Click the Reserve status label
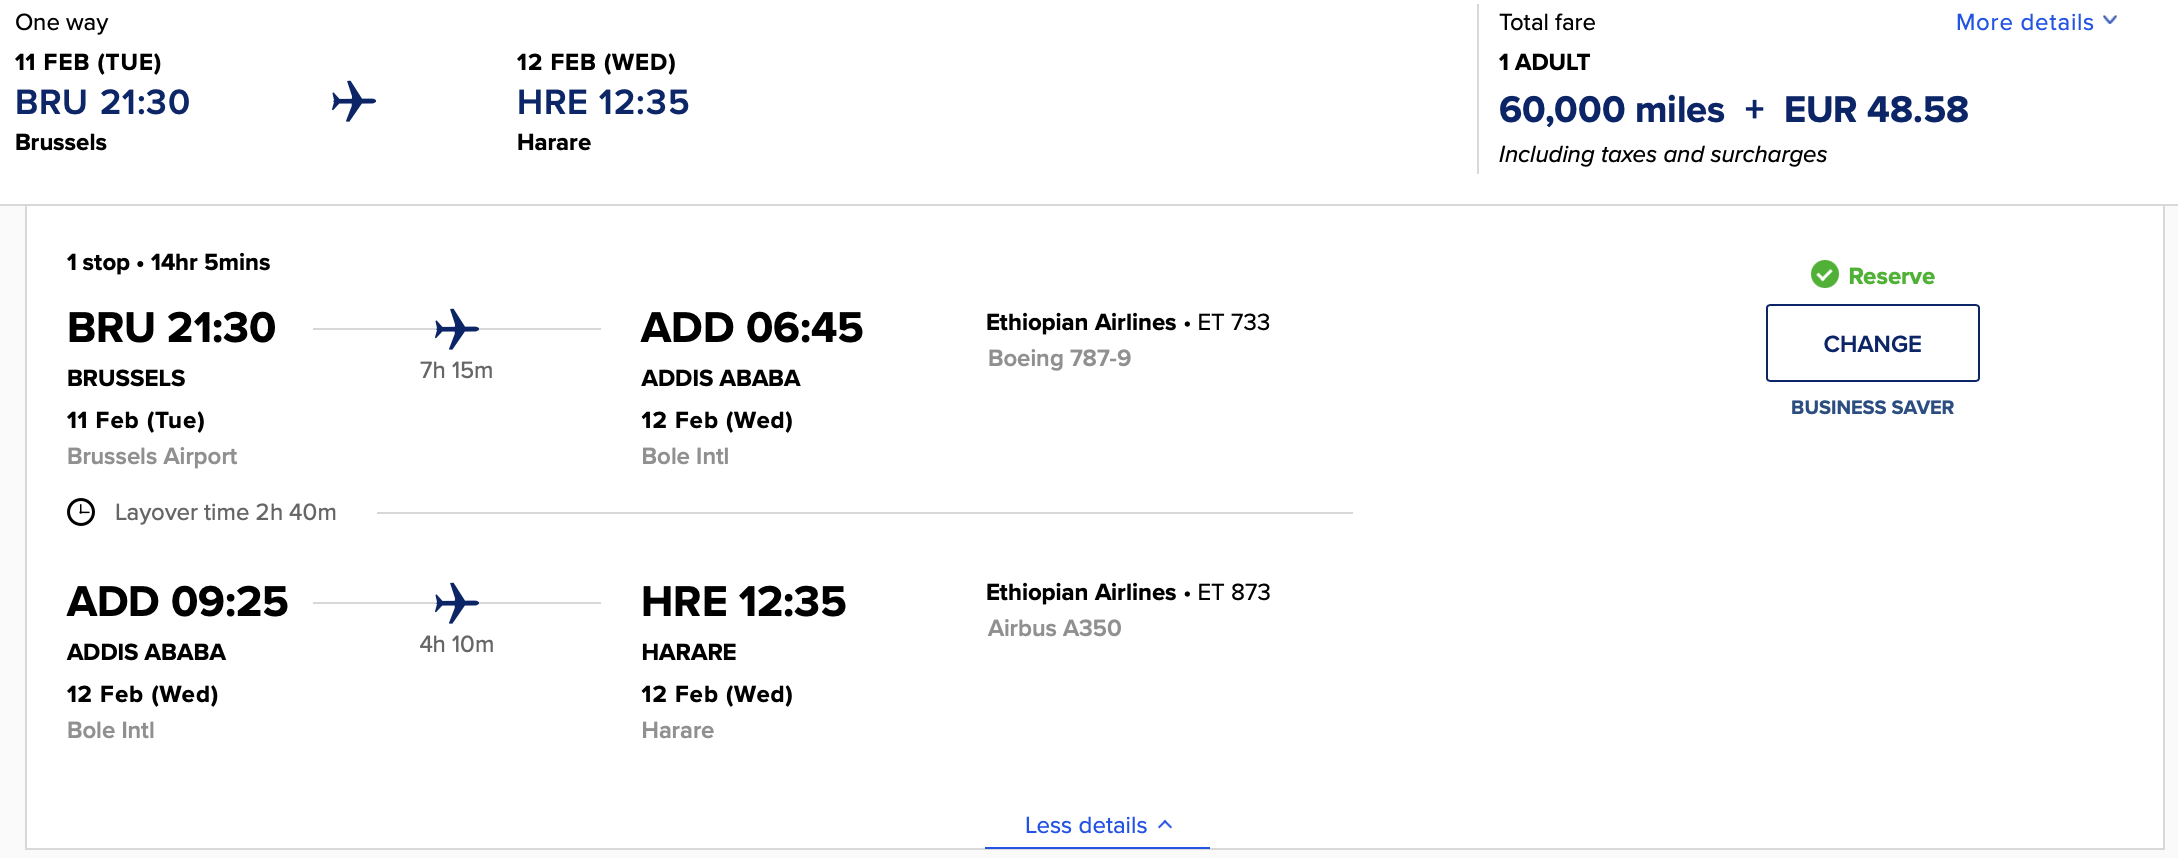The height and width of the screenshot is (858, 2178). 1890,276
